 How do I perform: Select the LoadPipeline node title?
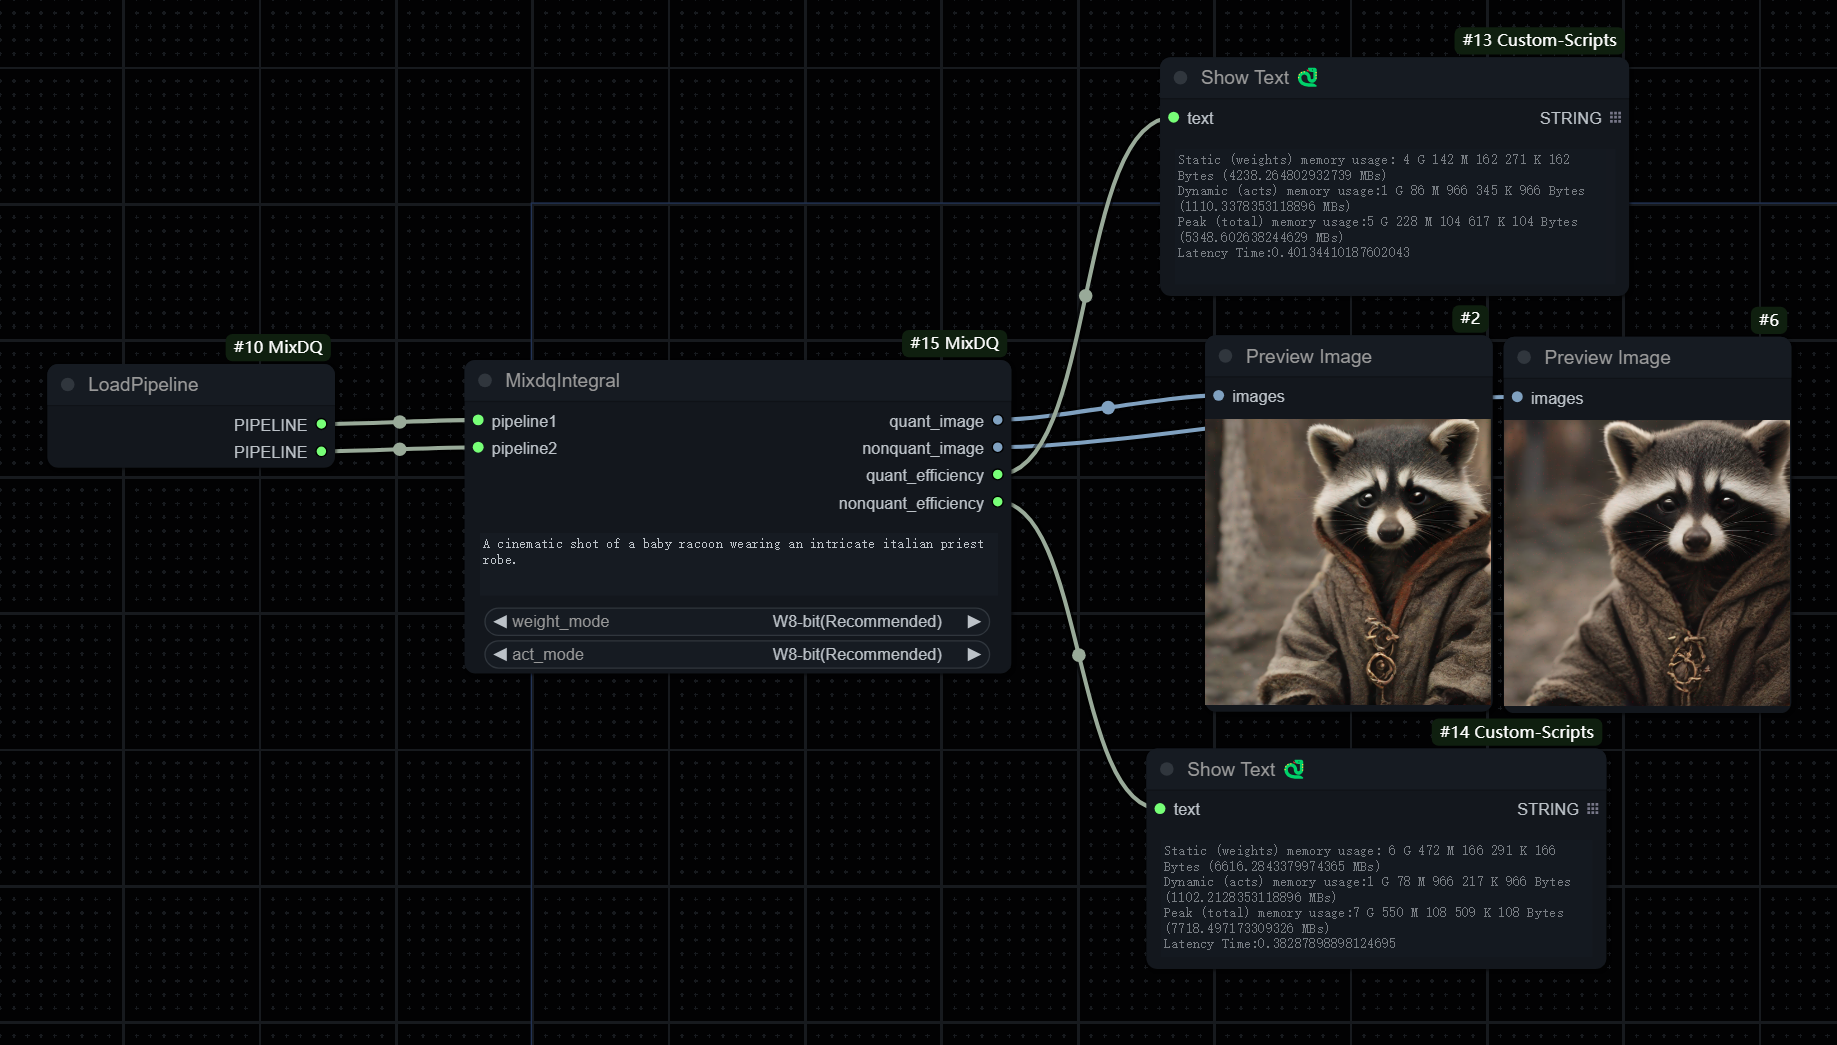(143, 385)
